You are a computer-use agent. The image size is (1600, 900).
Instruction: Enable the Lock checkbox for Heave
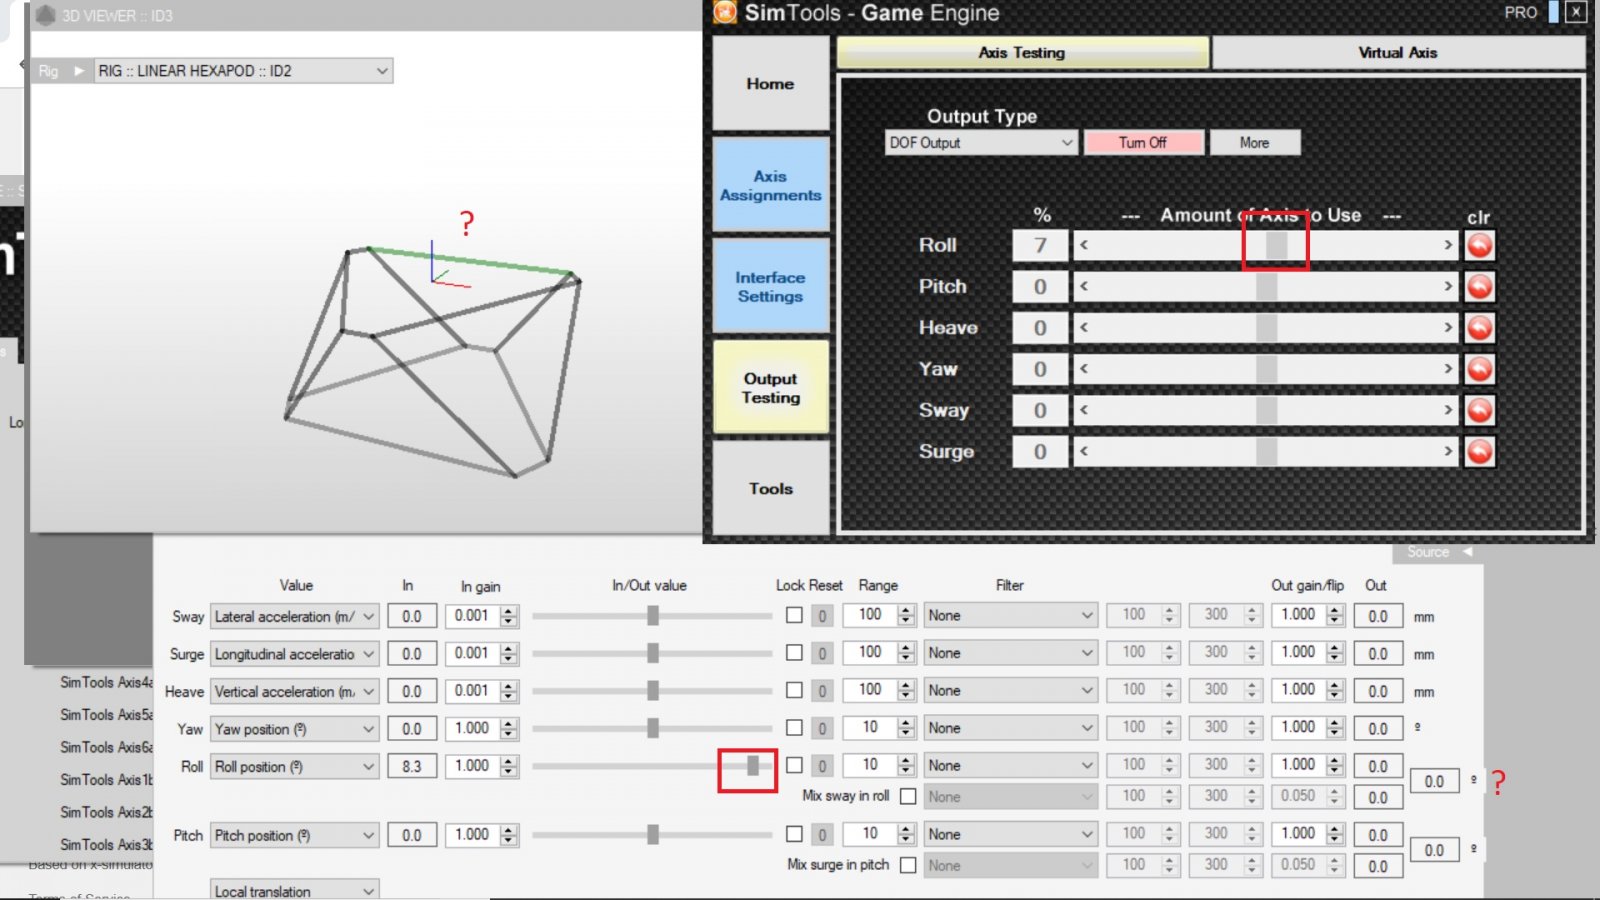point(794,690)
